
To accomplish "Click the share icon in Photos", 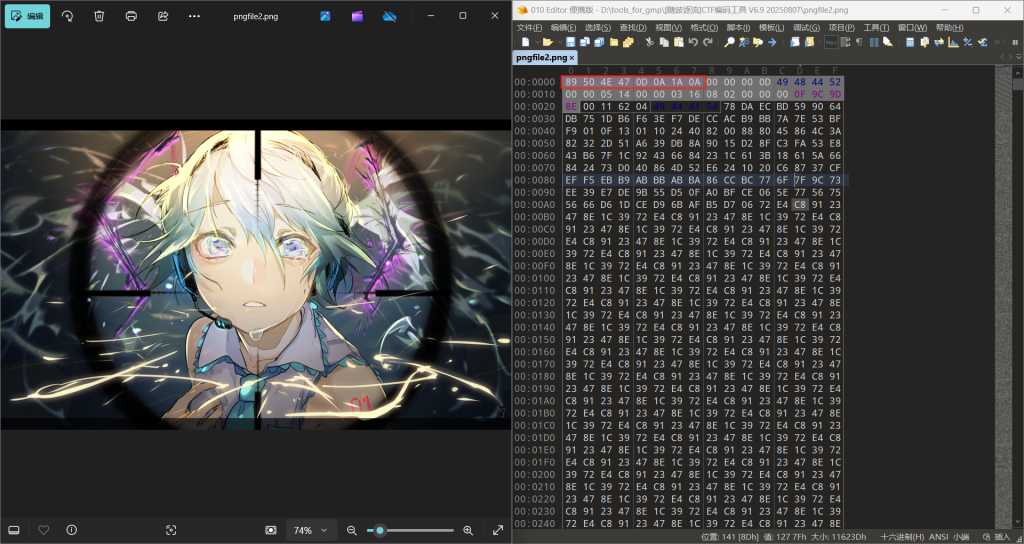I will pyautogui.click(x=163, y=16).
